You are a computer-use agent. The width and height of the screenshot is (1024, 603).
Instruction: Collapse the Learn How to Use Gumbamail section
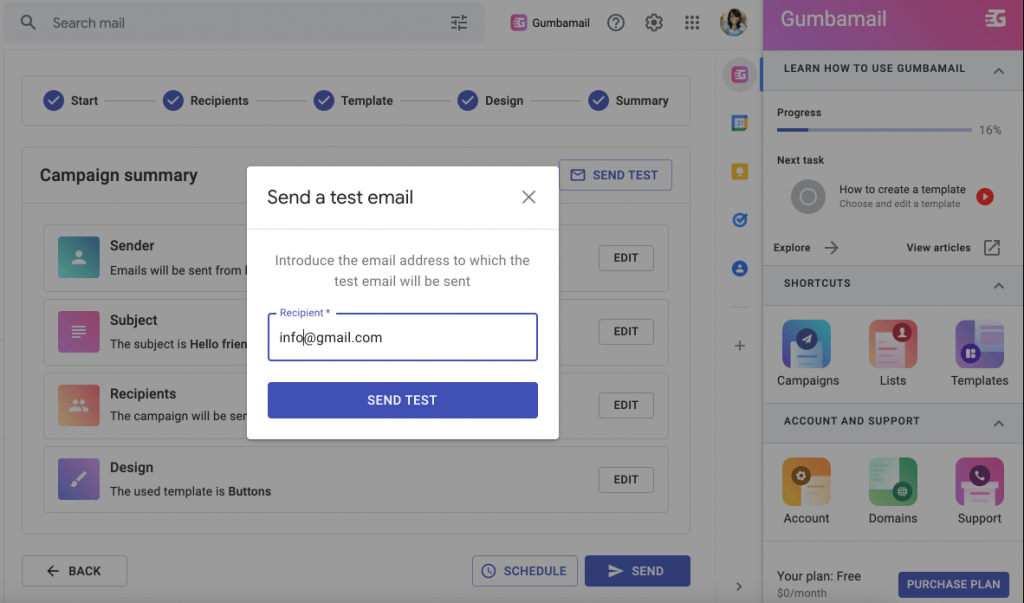(x=998, y=70)
